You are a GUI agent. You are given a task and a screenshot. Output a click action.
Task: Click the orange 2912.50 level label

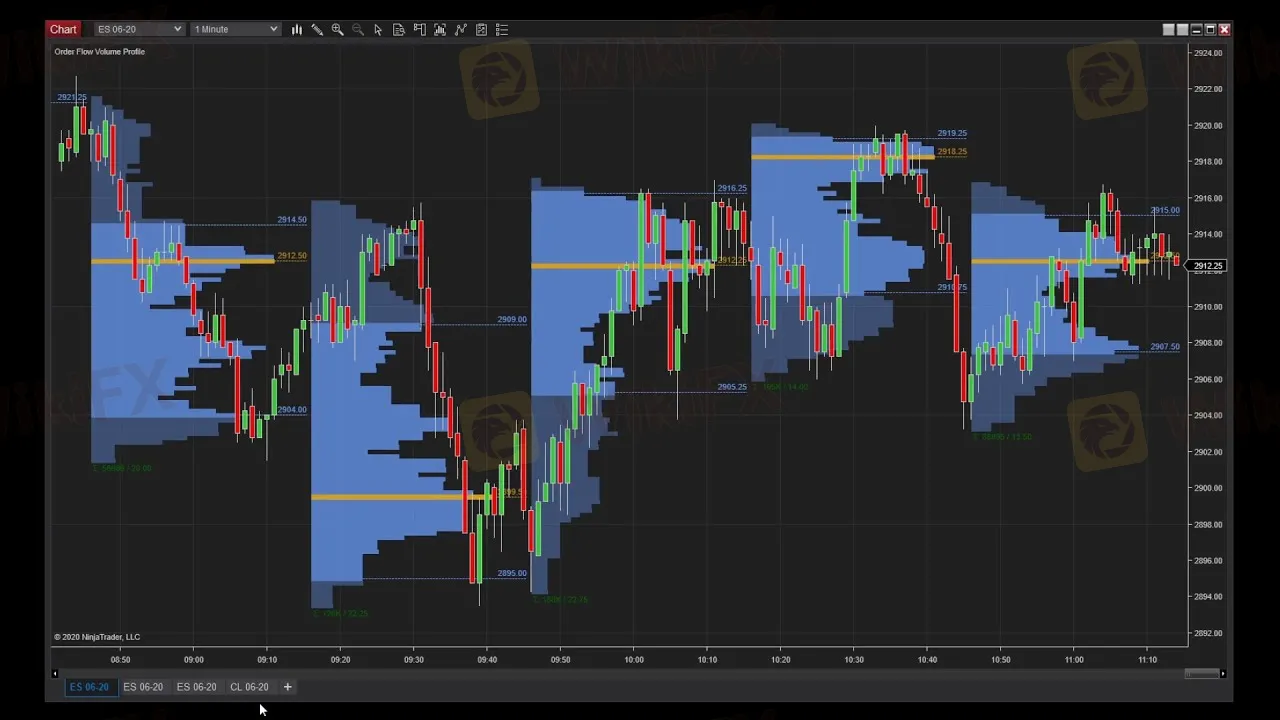292,256
